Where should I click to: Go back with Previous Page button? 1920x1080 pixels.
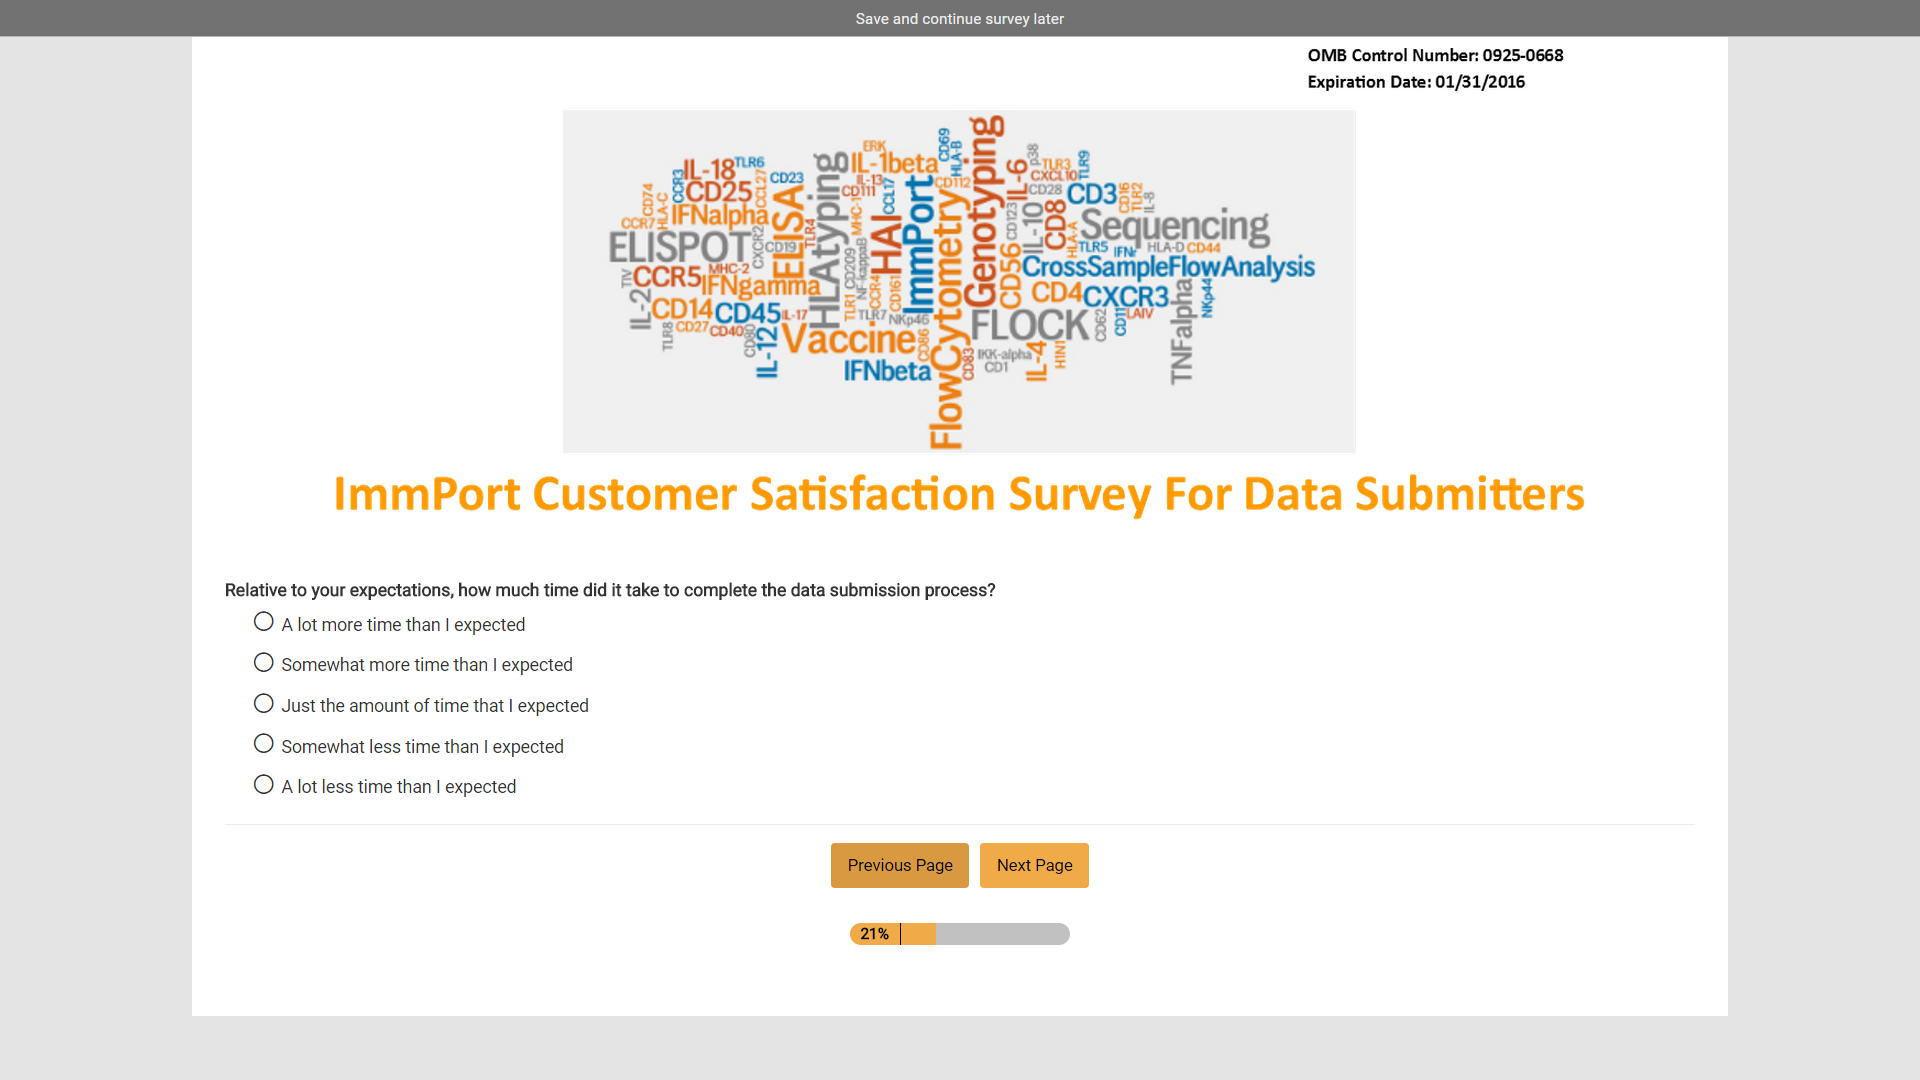click(899, 865)
